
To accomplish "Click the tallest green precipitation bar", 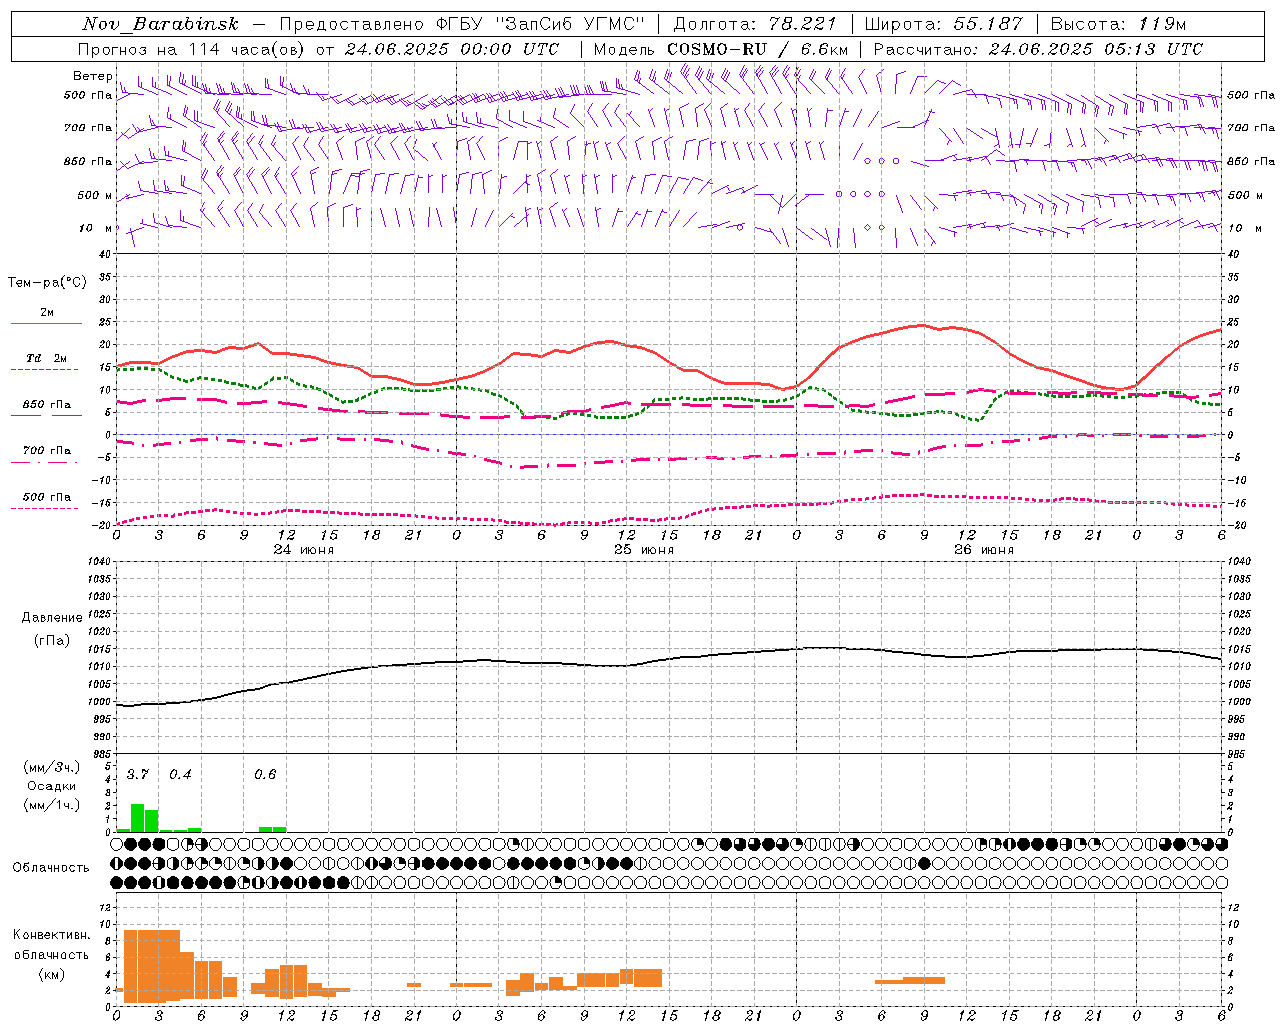I will (138, 818).
